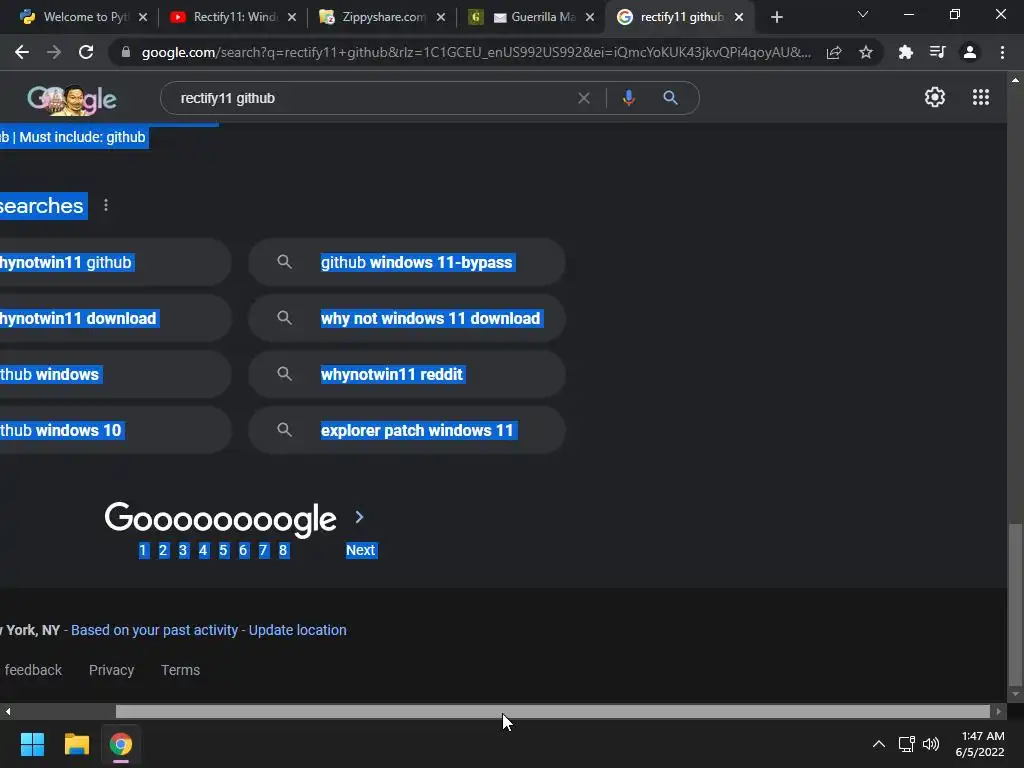Go to results page 4

pos(204,551)
